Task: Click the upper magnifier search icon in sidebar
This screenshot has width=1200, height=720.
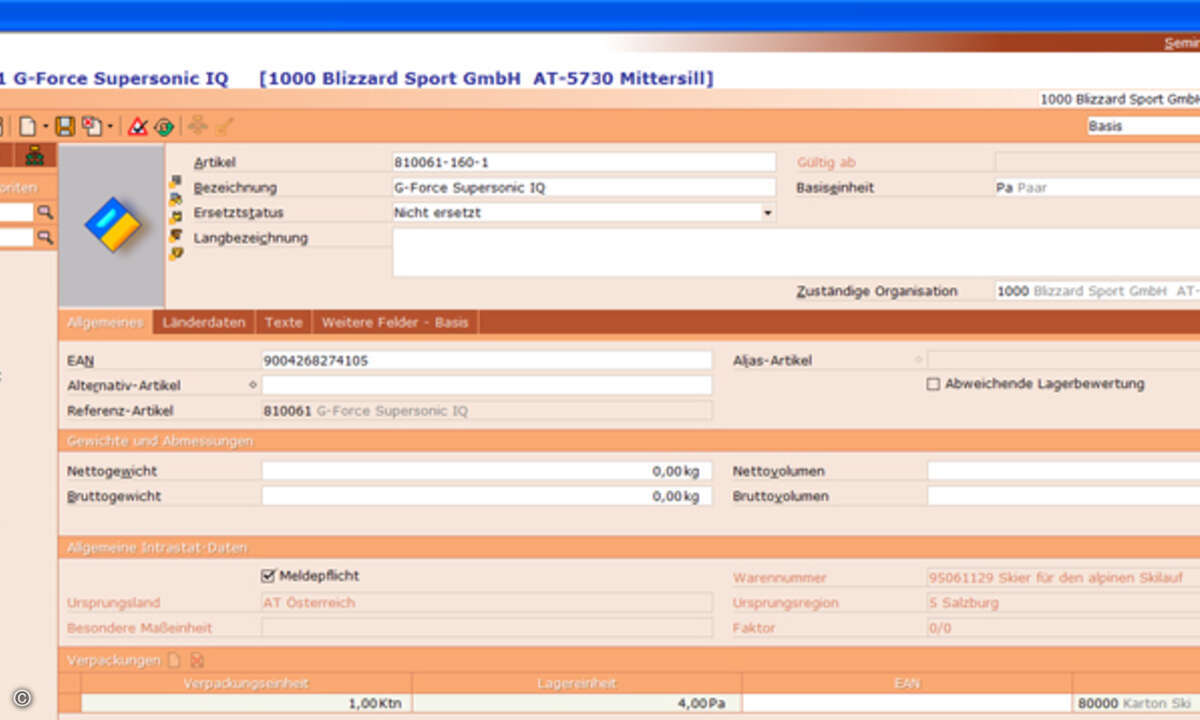Action: point(45,212)
